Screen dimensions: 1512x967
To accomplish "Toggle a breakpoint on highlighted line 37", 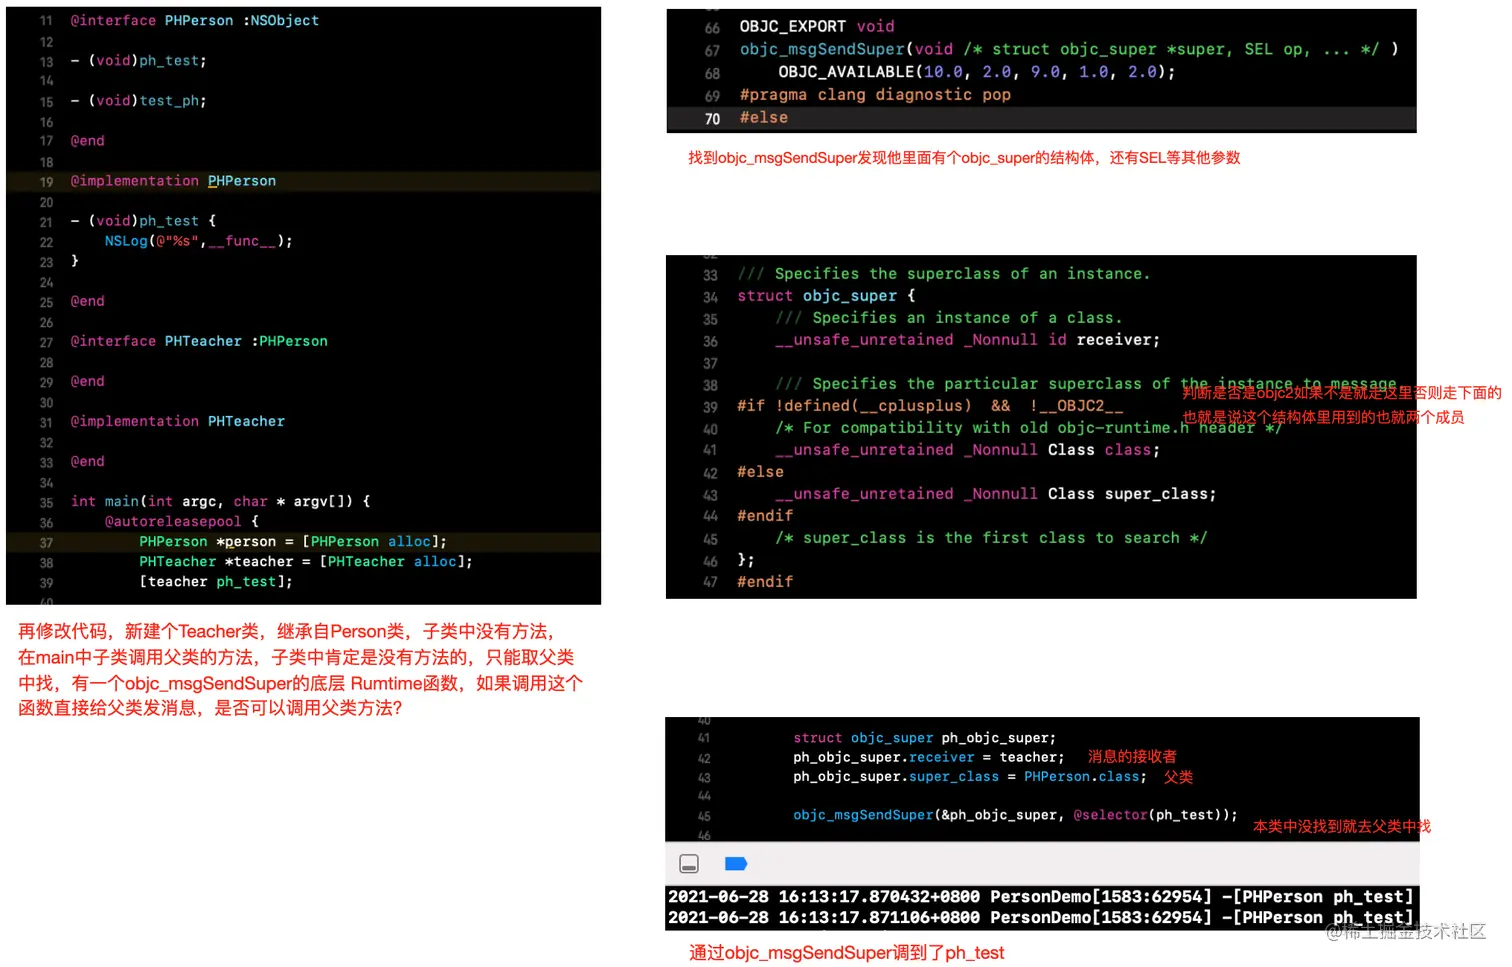I will point(46,541).
